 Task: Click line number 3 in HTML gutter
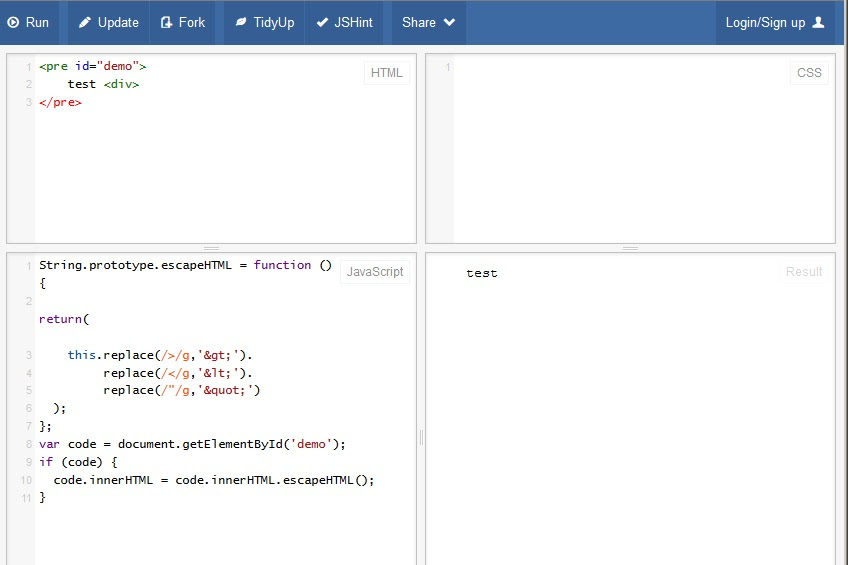(29, 102)
